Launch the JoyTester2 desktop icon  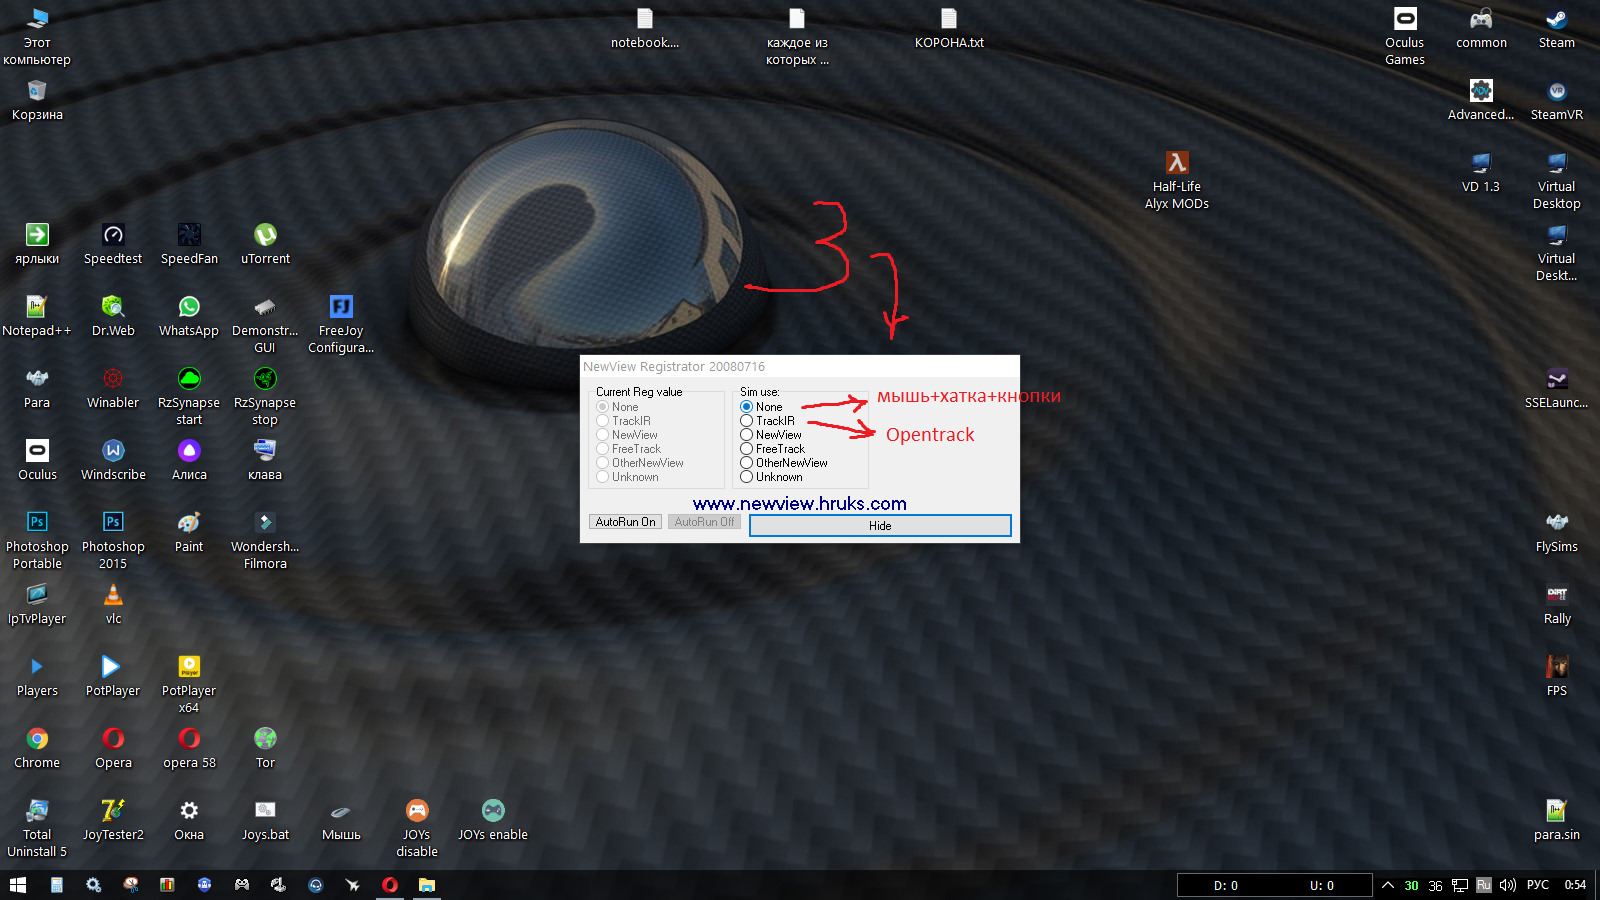click(113, 821)
